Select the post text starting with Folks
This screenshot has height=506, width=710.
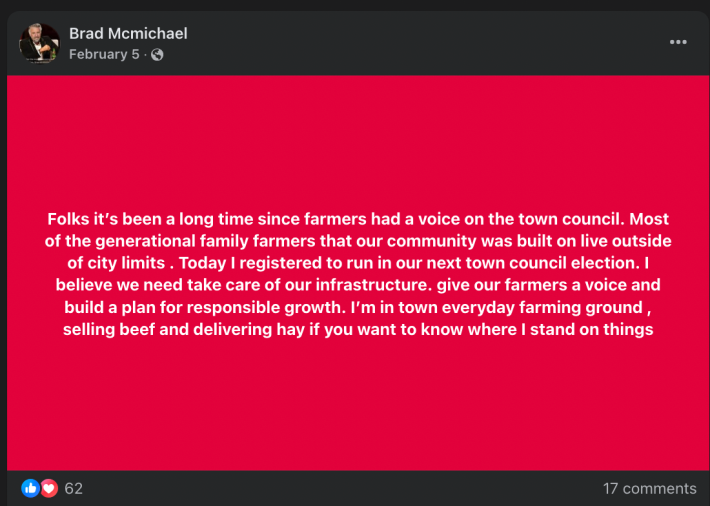(358, 274)
